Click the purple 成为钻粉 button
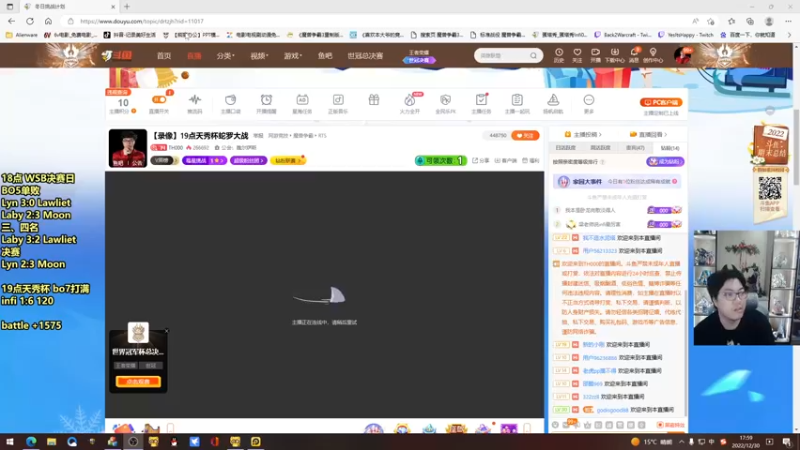 click(x=665, y=162)
